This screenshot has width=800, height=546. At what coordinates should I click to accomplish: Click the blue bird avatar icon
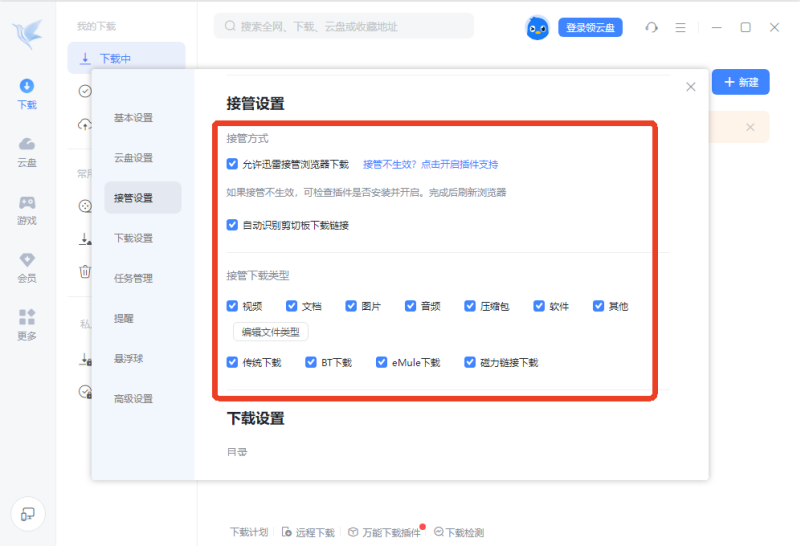[537, 28]
